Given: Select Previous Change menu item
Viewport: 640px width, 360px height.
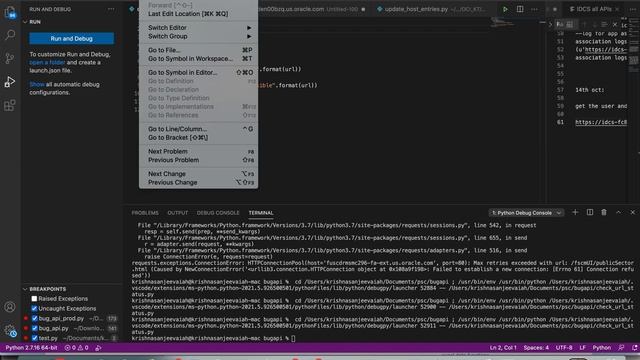Looking at the screenshot, I should pos(198,182).
